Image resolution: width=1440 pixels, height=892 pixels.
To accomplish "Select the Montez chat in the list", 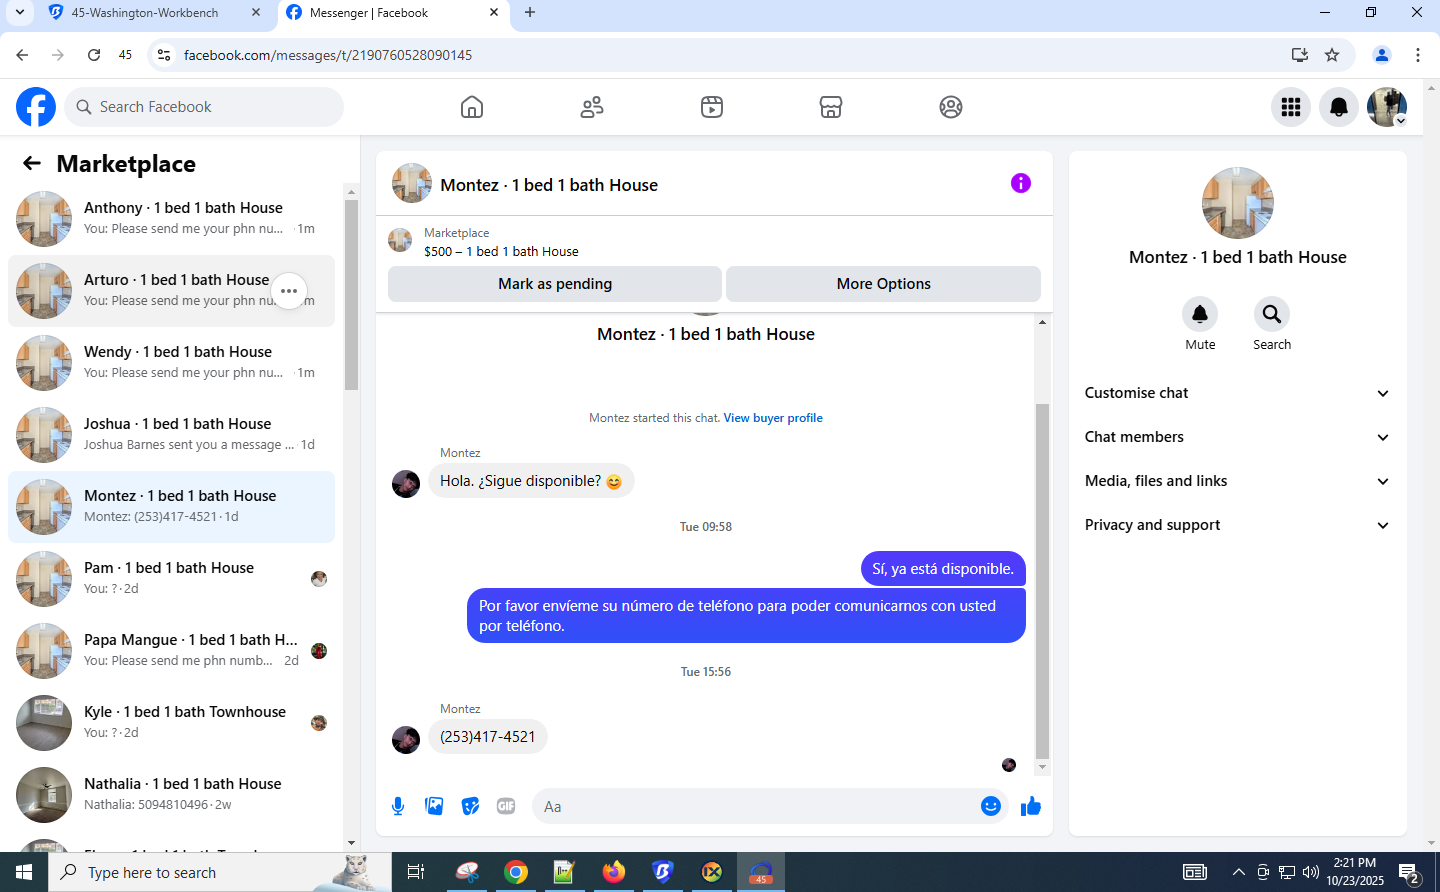I will coord(172,507).
